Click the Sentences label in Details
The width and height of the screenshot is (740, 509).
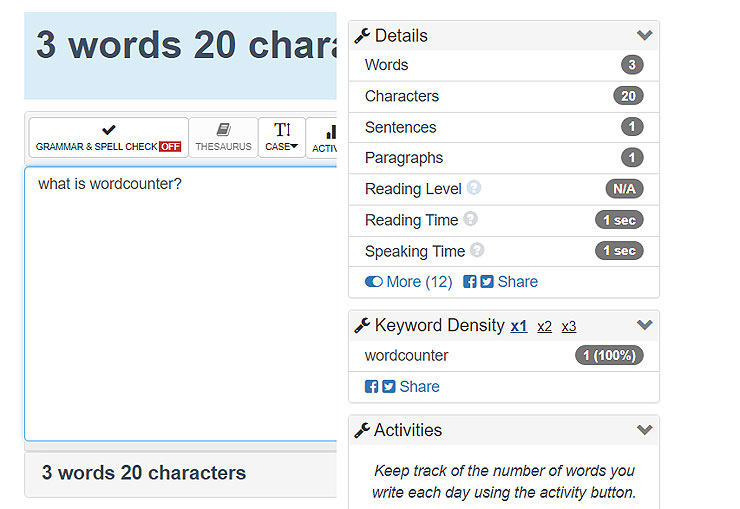[400, 127]
